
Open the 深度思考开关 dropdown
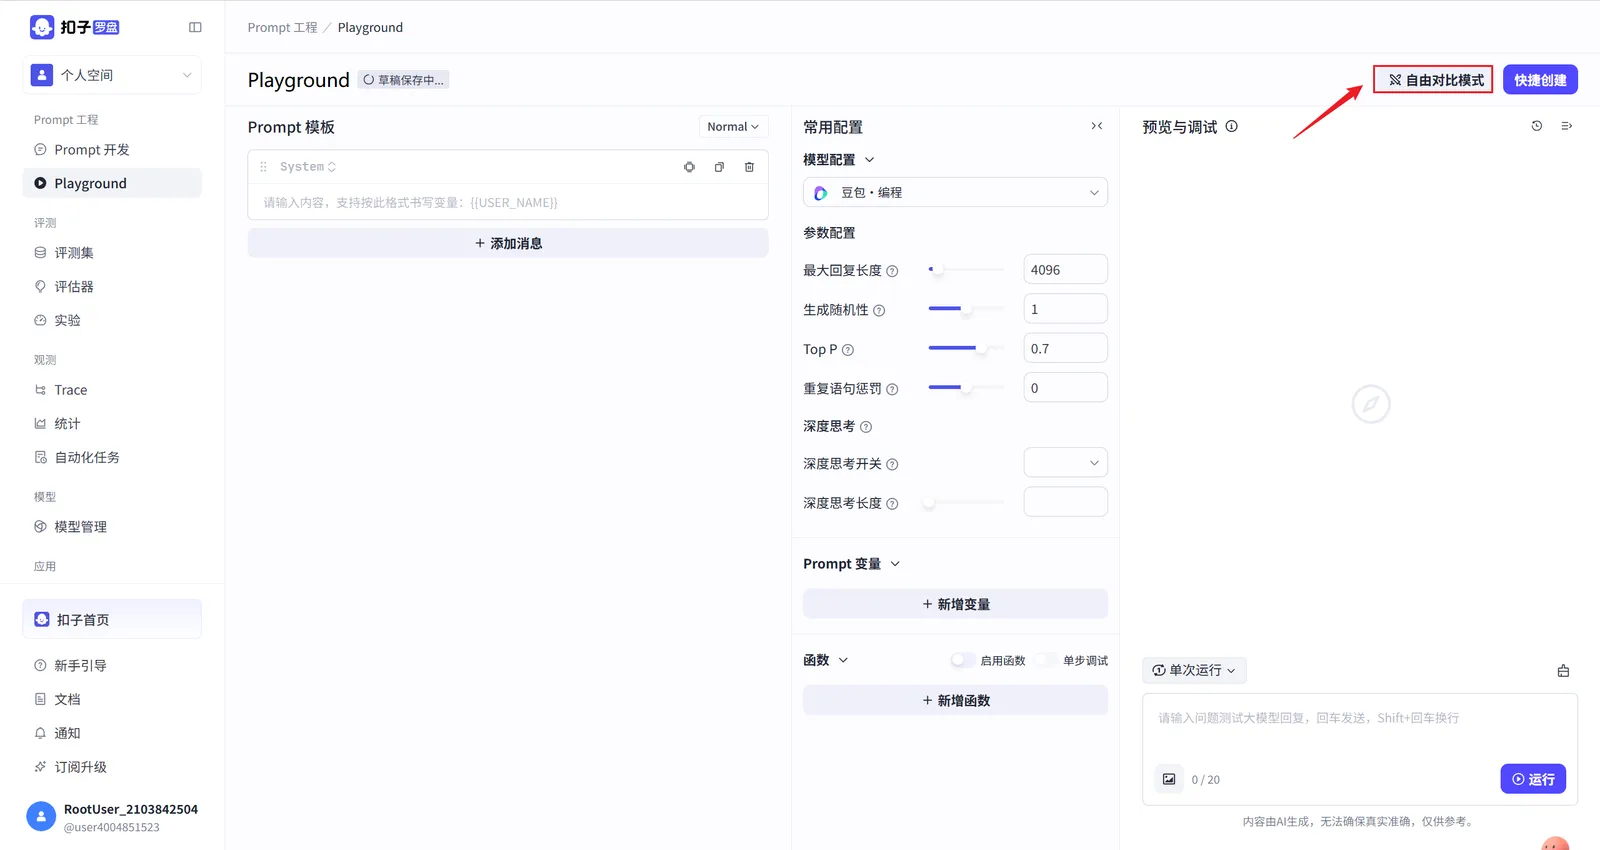click(x=1065, y=463)
